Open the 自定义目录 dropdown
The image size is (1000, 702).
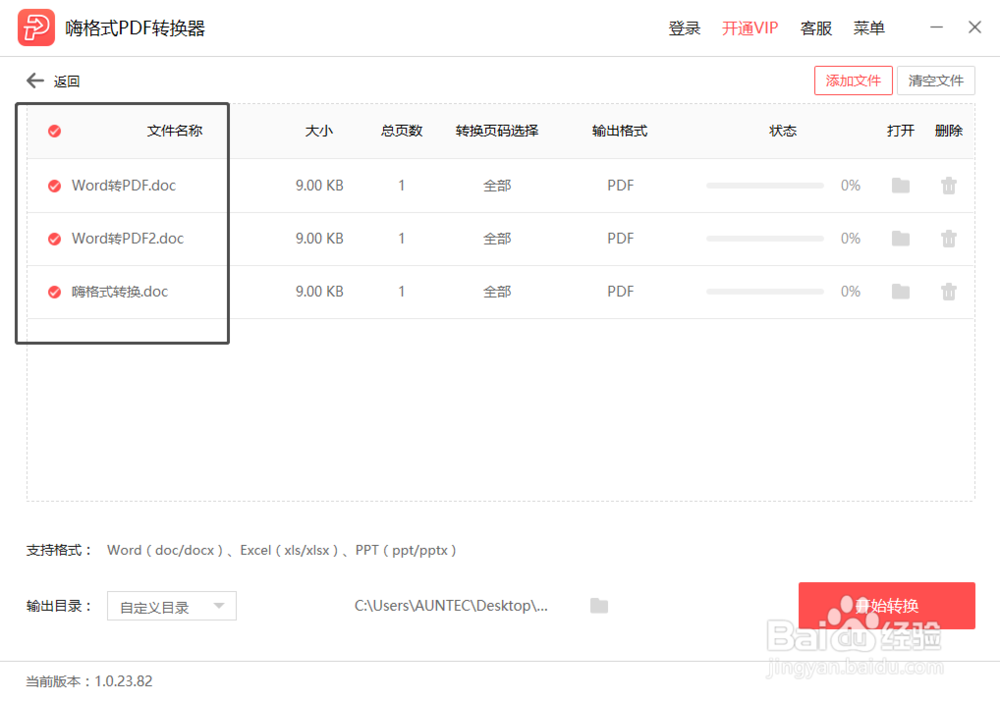171,605
